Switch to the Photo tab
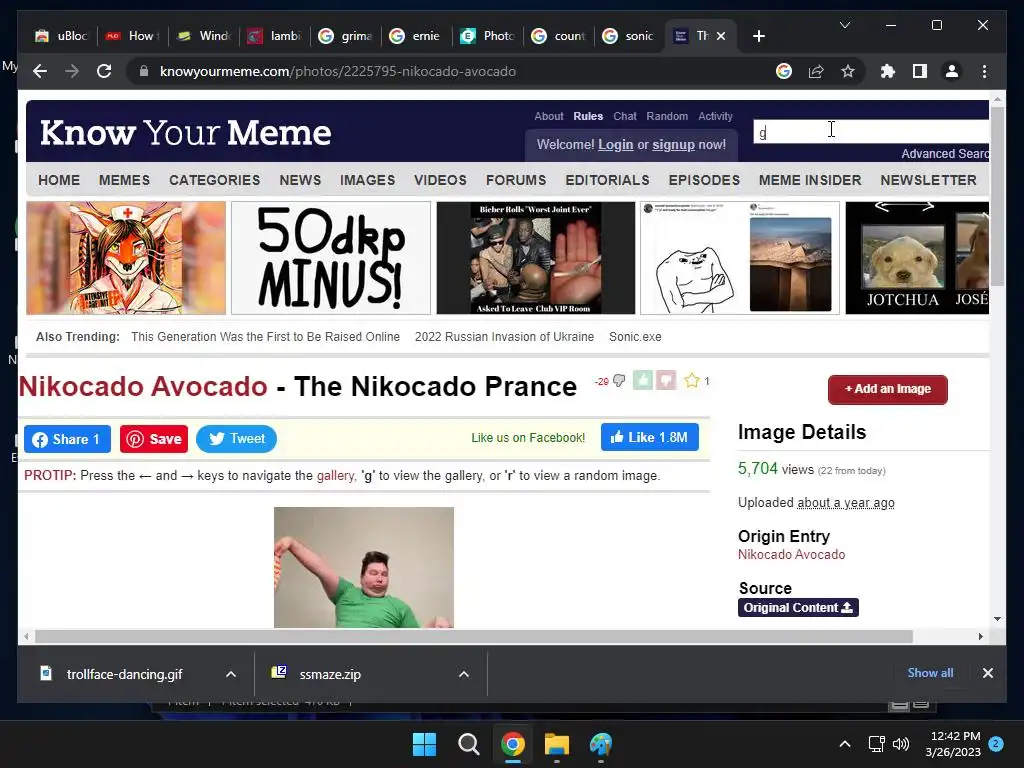The image size is (1024, 768). (488, 36)
